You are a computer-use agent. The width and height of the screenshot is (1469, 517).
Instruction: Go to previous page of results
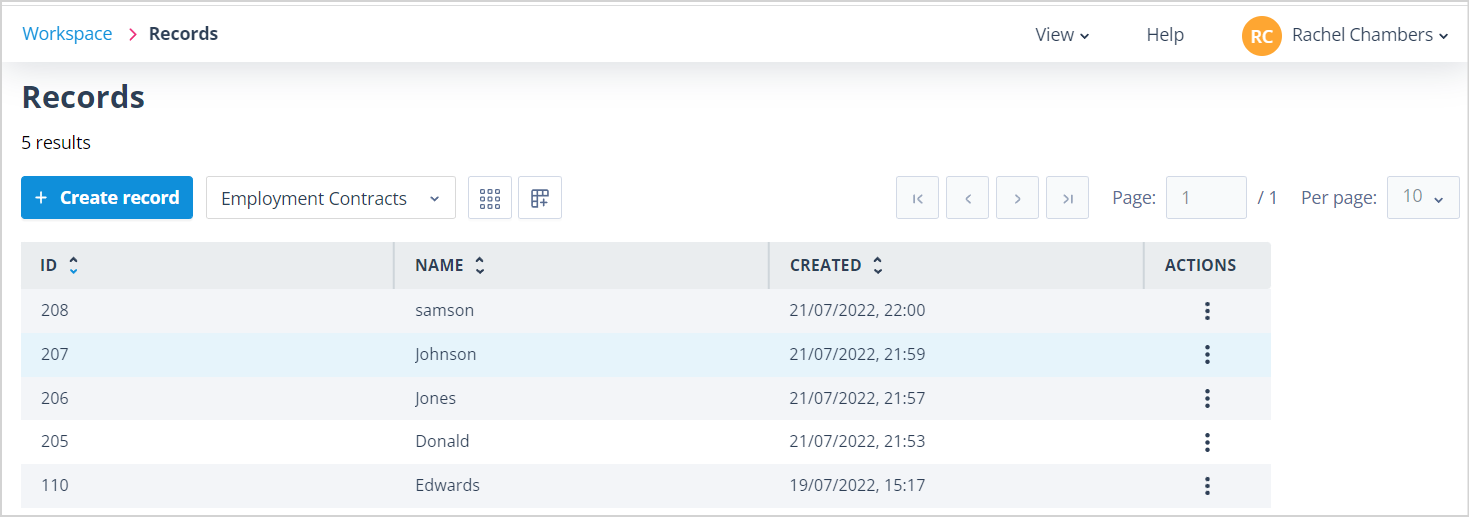[967, 198]
